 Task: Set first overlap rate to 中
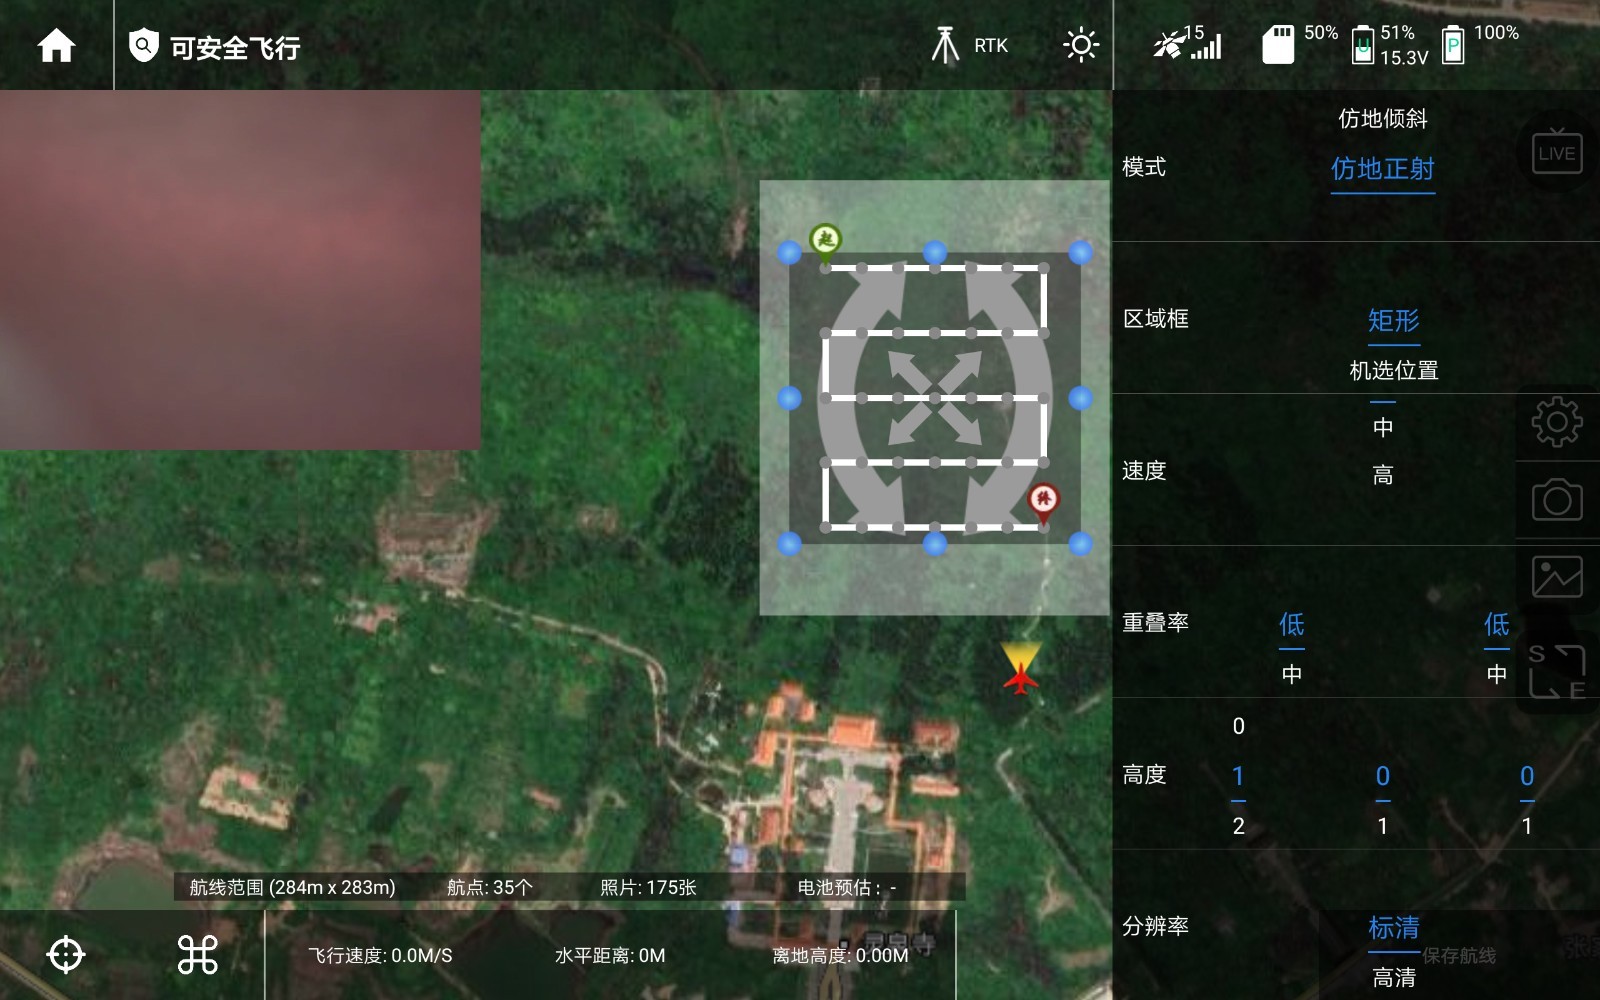[1291, 674]
